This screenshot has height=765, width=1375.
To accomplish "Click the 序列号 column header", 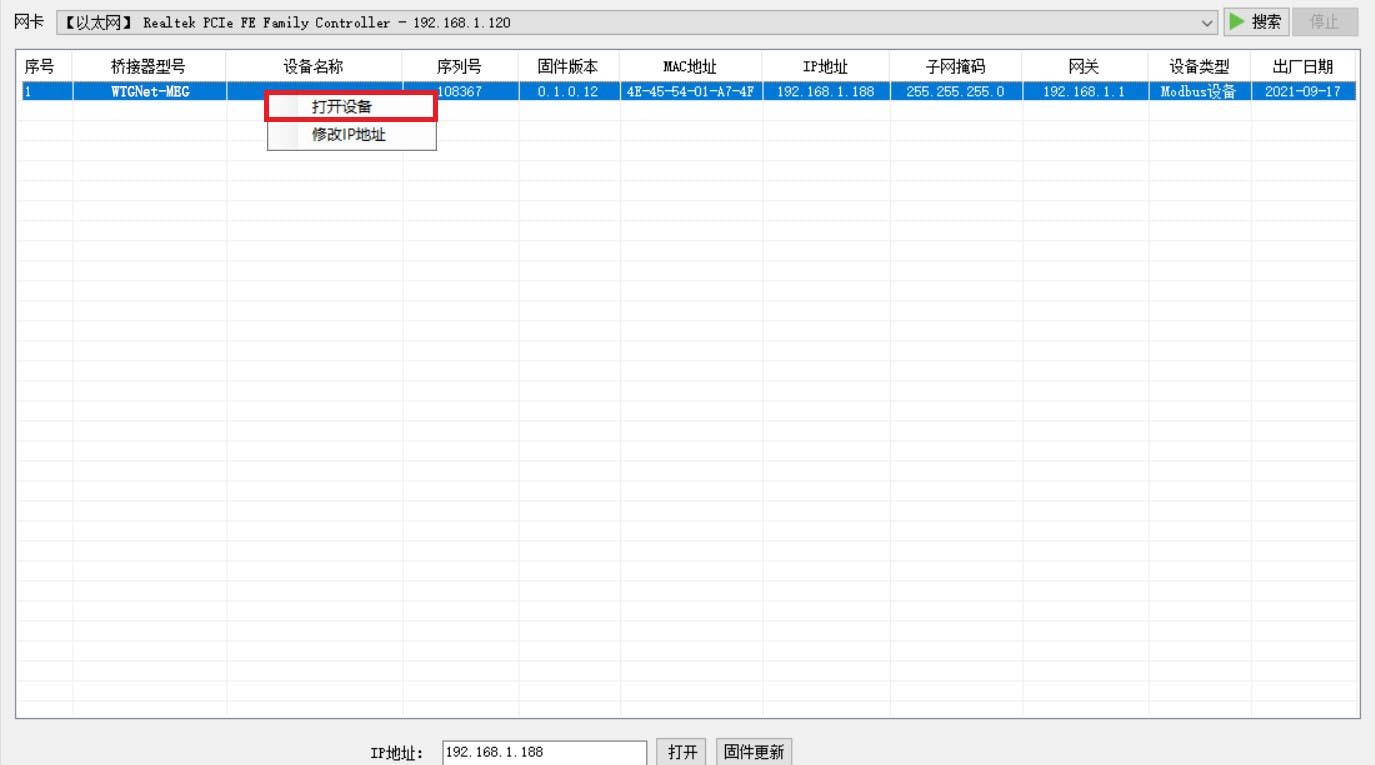I will [x=460, y=67].
